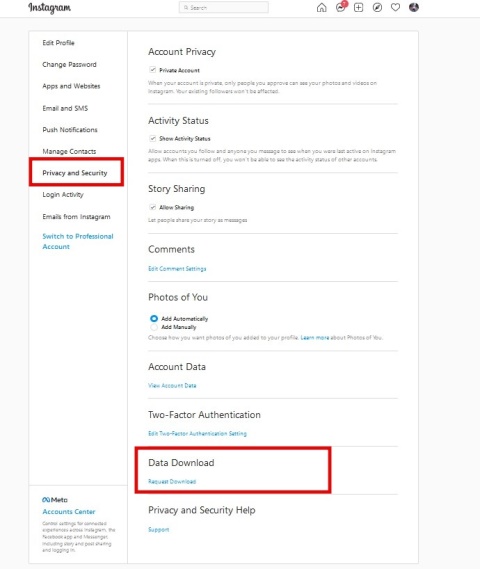The image size is (480, 569).
Task: Open Login Activity section
Action: (63, 195)
